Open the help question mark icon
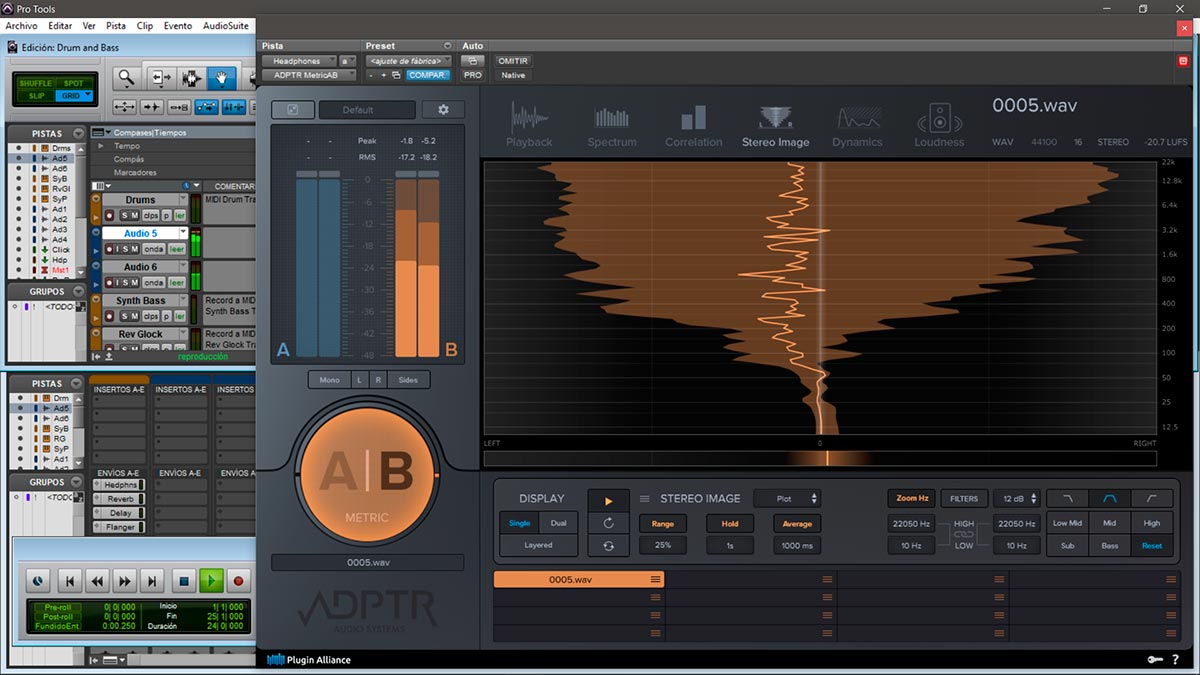1200x675 pixels. tap(1175, 659)
